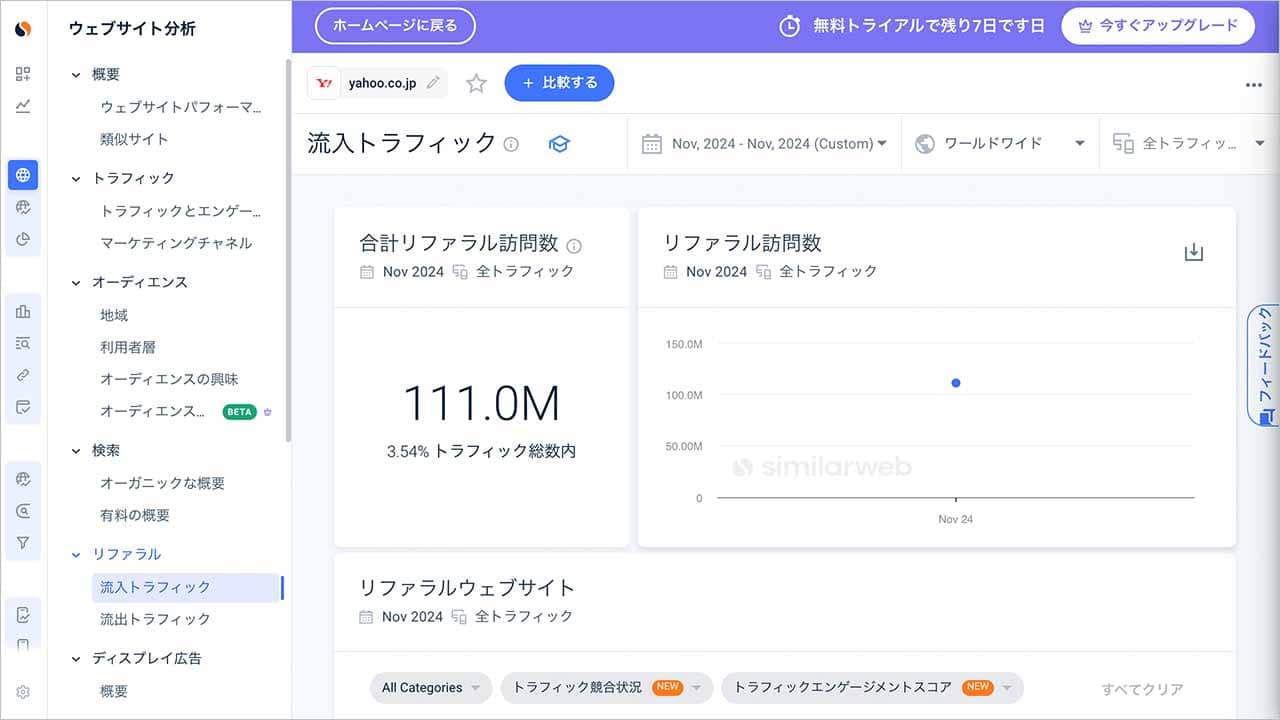Collapse the 検索 section
Image resolution: width=1280 pixels, height=720 pixels.
click(x=75, y=451)
